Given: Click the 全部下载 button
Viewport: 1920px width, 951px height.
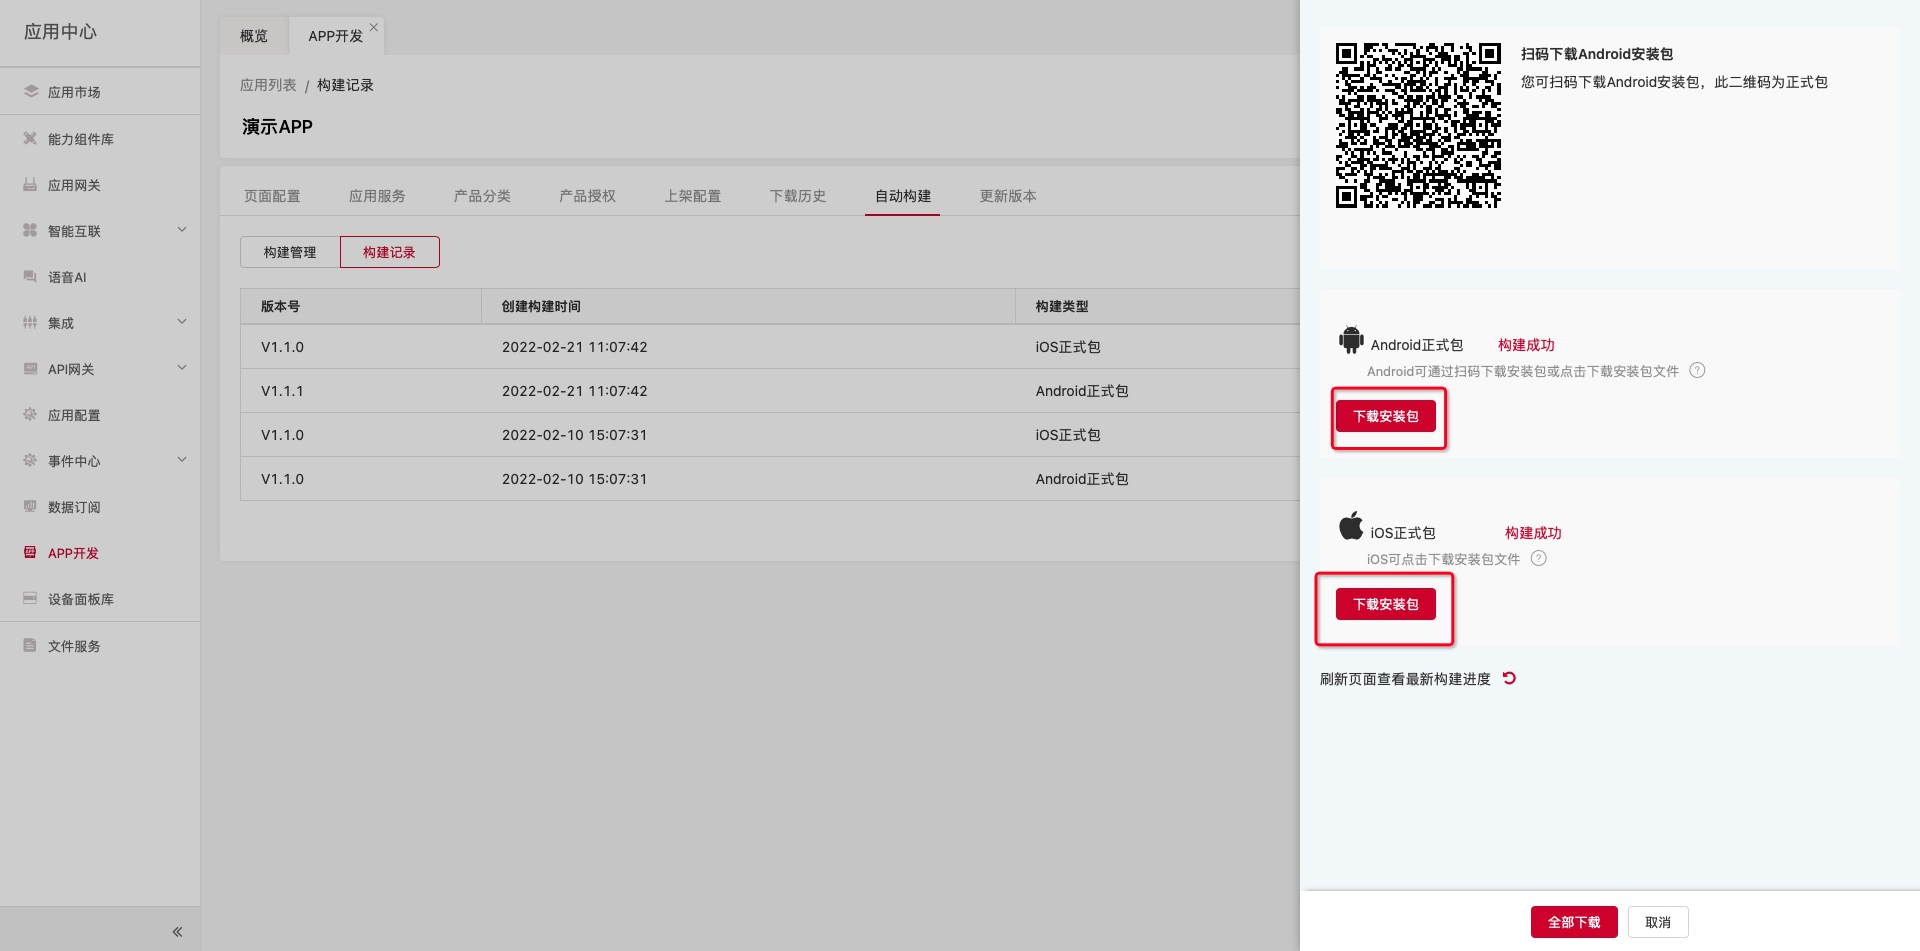Looking at the screenshot, I should coord(1573,922).
